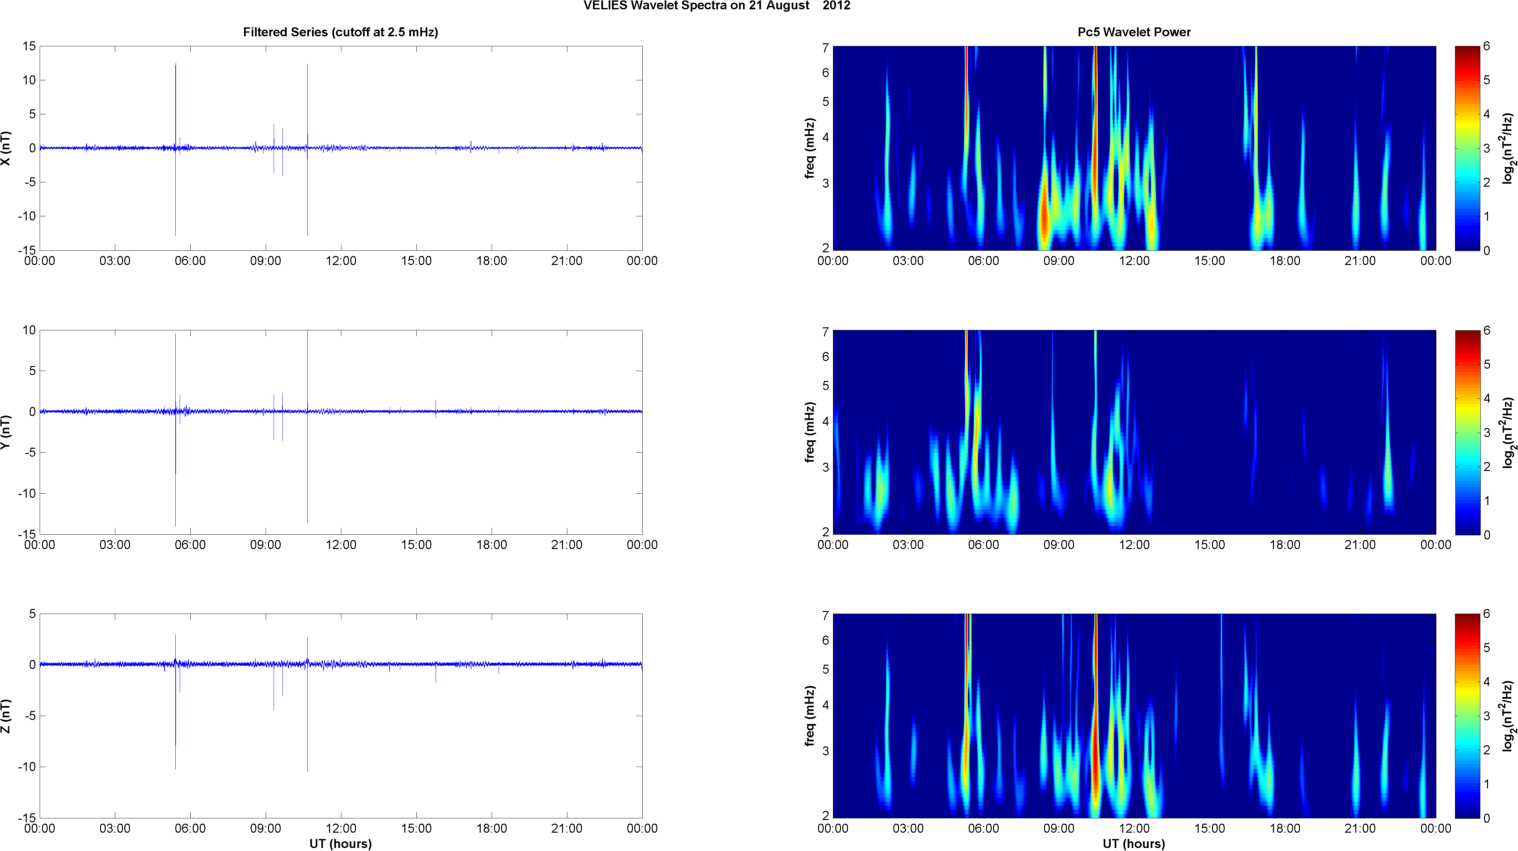Click the 'Y (nT)' axis label
The image size is (1518, 851).
[x=6, y=432]
